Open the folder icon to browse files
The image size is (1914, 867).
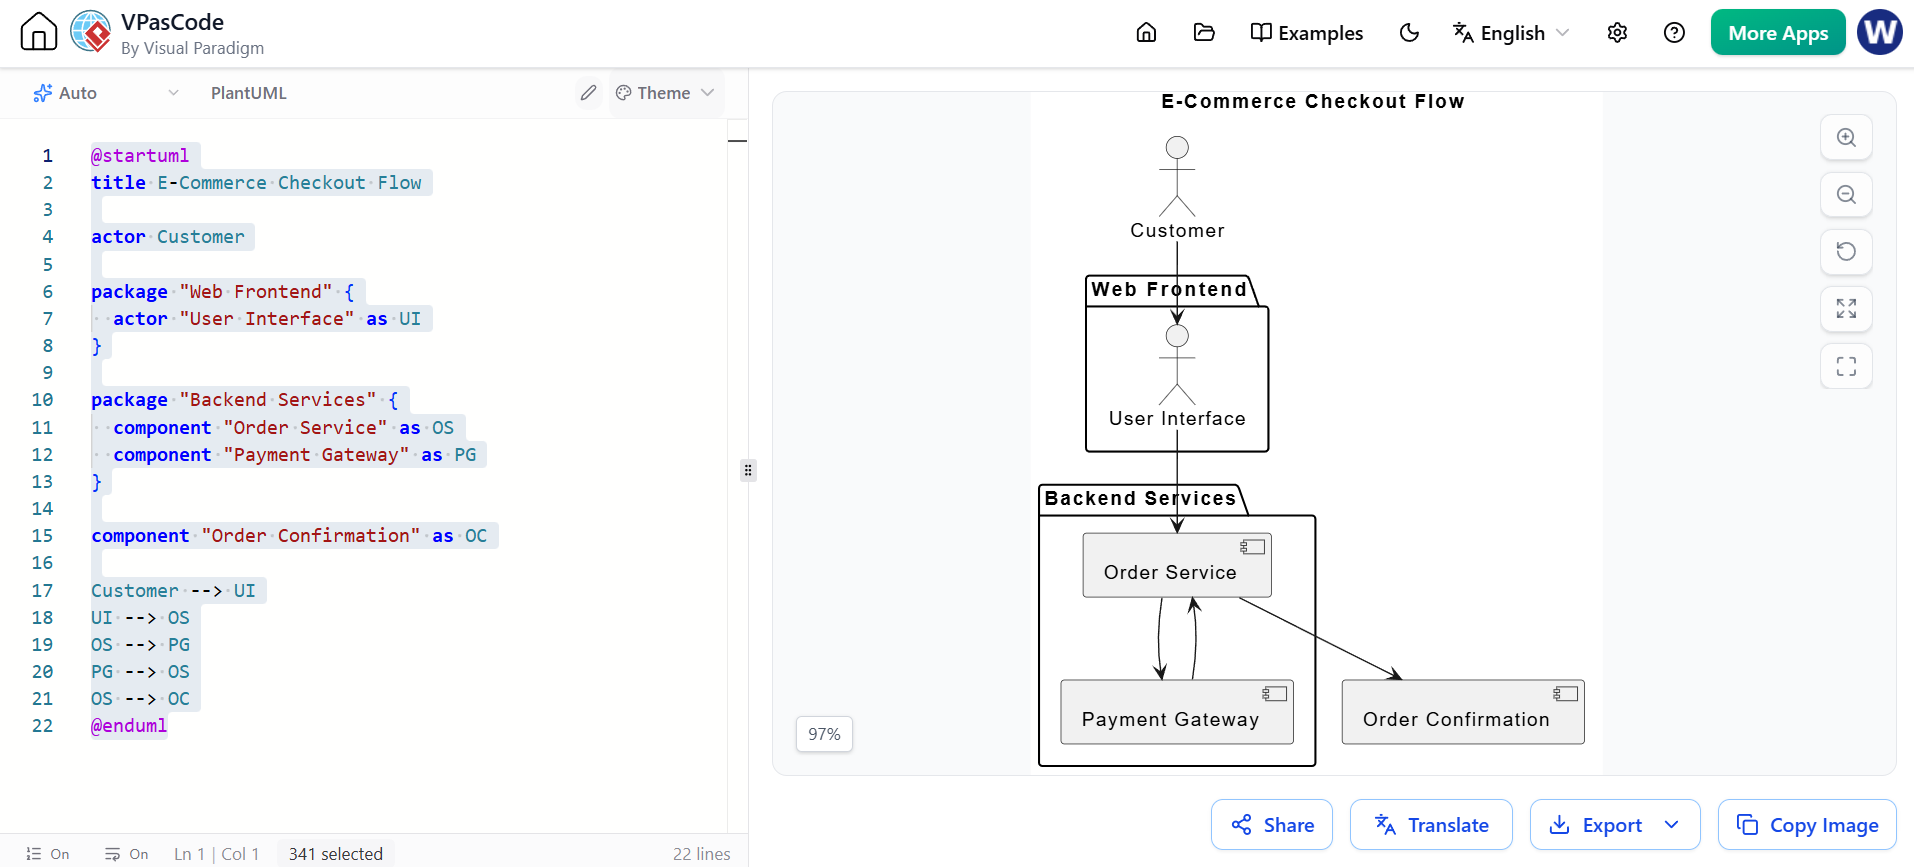click(x=1204, y=33)
